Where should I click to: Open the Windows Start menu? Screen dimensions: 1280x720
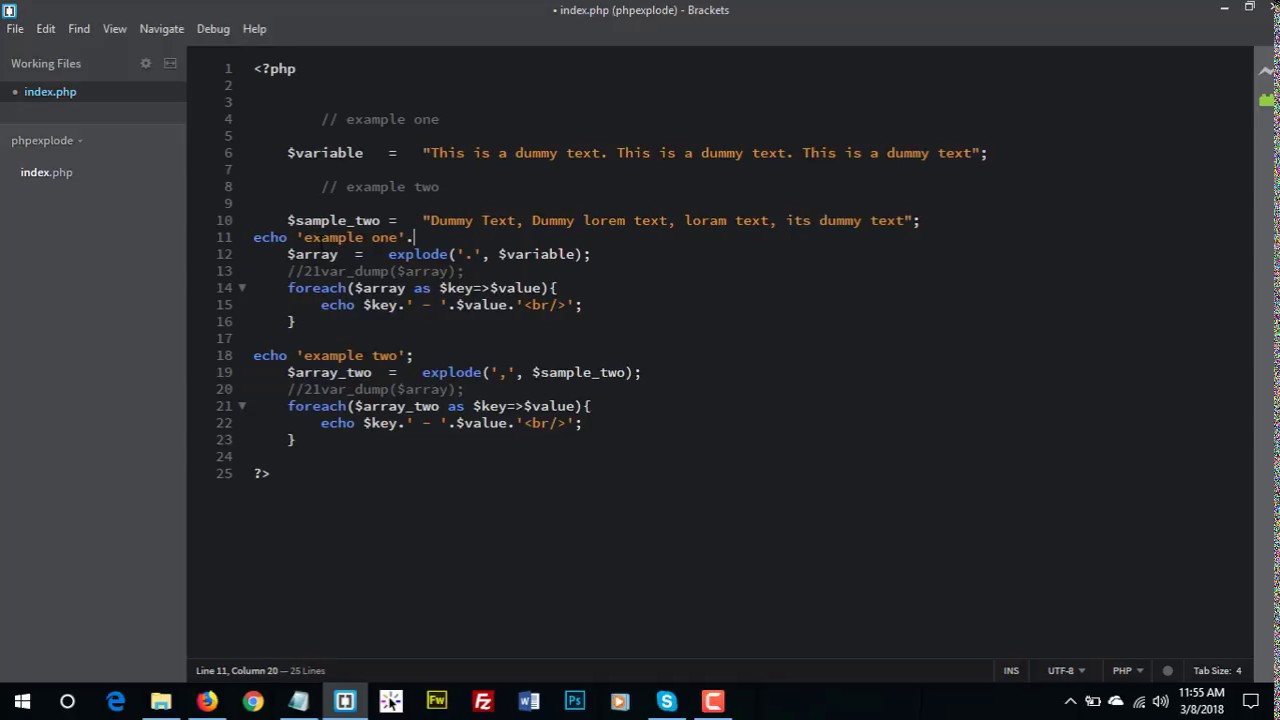point(22,701)
